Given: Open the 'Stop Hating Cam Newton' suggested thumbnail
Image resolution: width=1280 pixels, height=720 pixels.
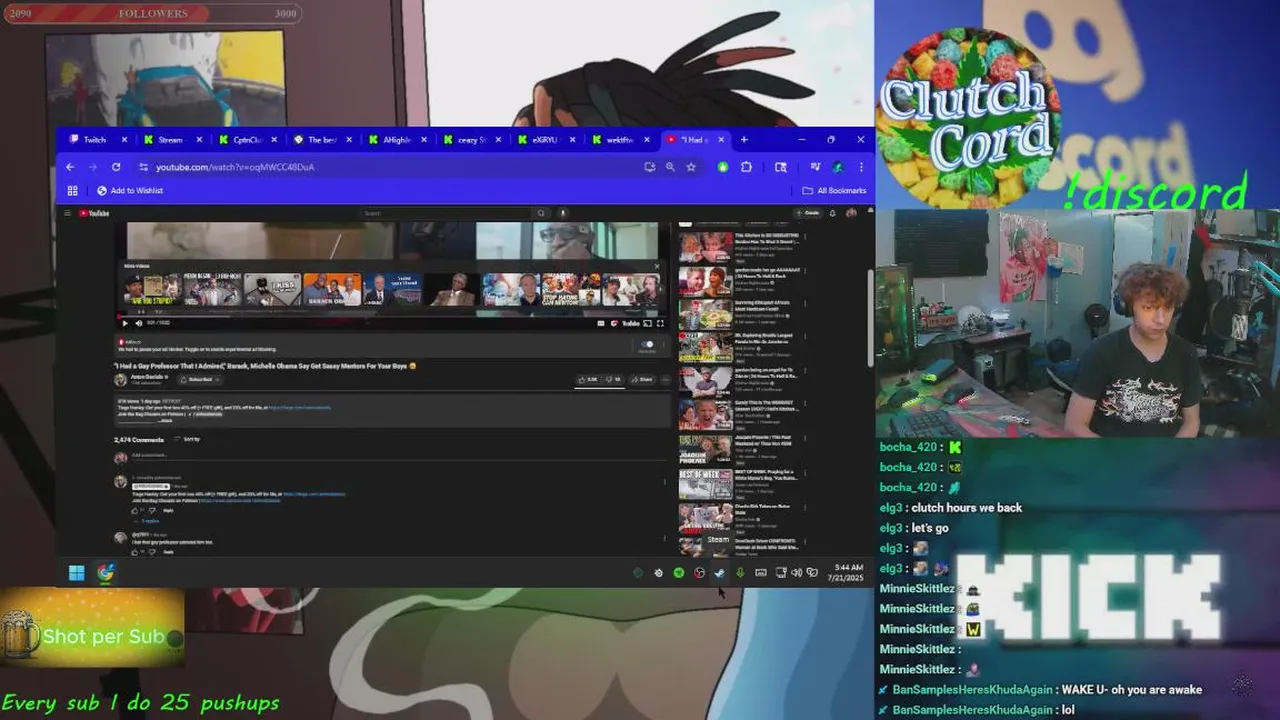Looking at the screenshot, I should click(570, 290).
